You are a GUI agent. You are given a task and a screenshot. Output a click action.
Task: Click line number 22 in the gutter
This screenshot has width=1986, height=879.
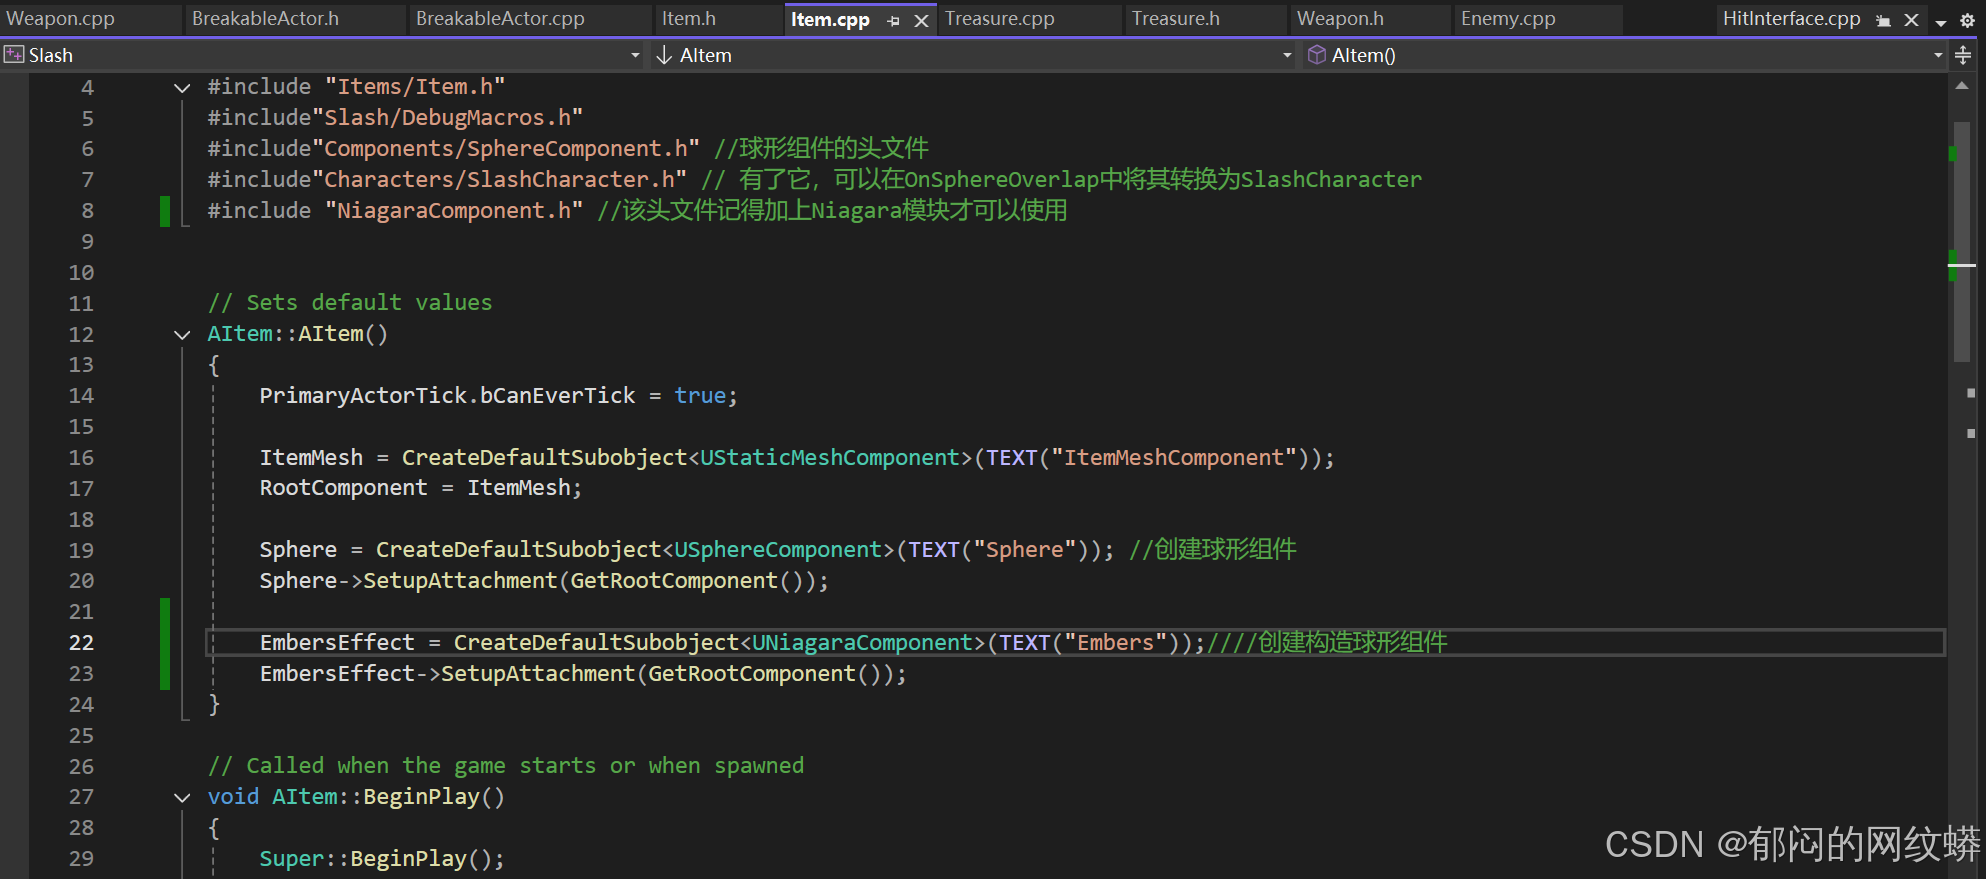click(x=81, y=643)
